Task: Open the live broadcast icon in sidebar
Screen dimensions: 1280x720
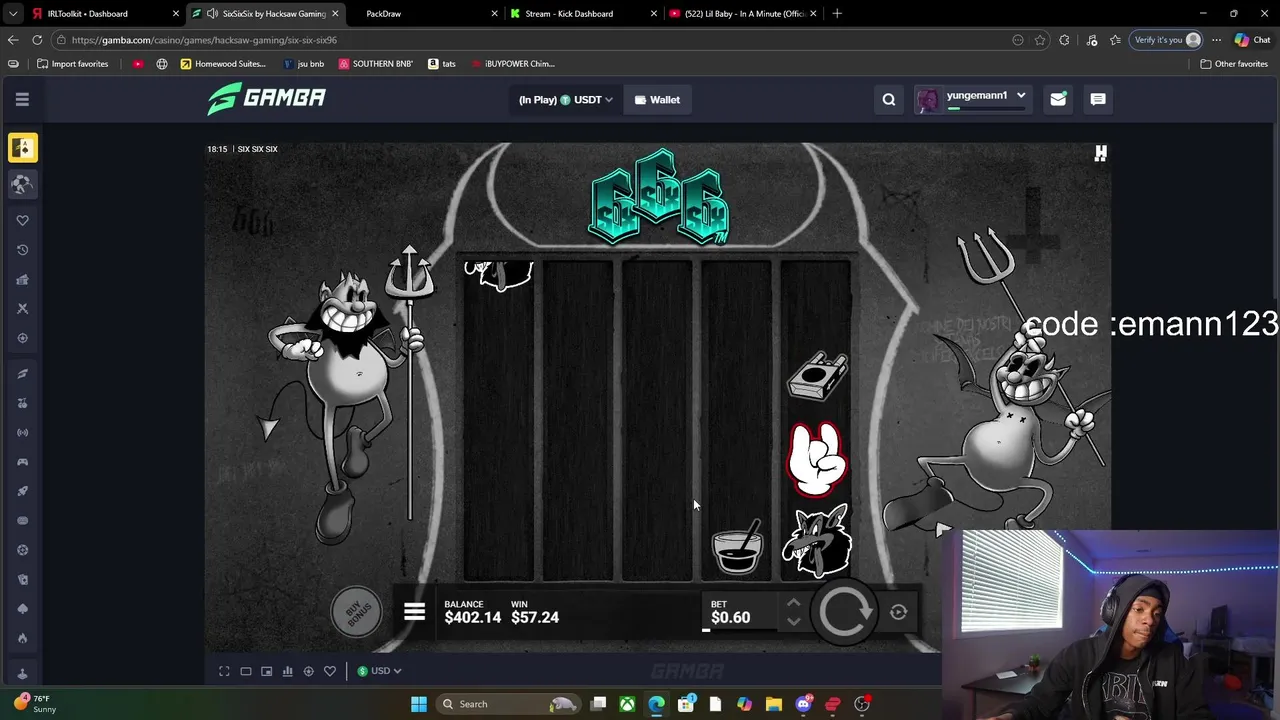Action: [x=22, y=432]
